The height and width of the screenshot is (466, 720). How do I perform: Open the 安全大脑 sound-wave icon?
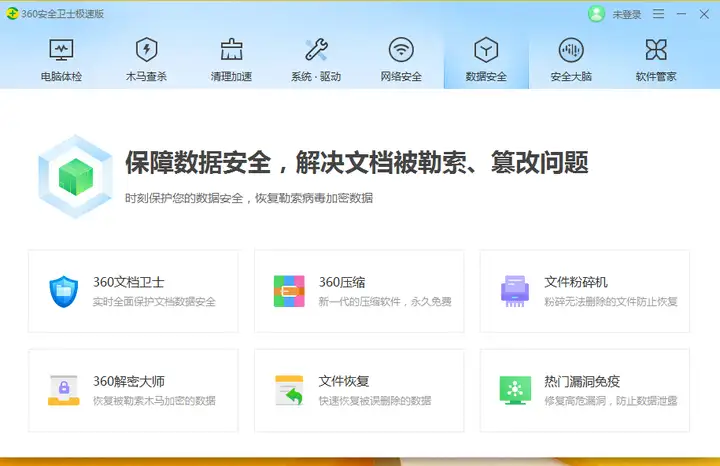tap(571, 50)
